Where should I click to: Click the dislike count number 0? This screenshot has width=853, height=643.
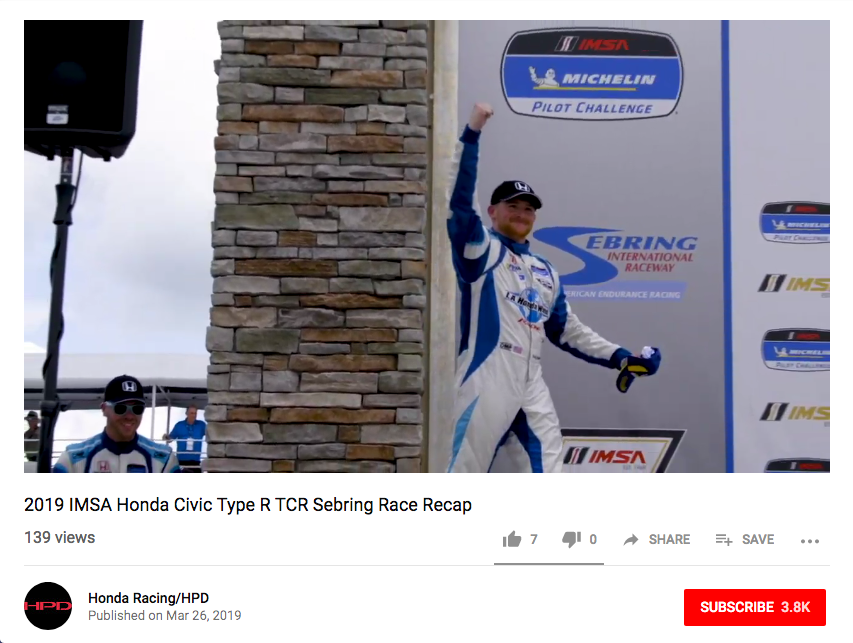pyautogui.click(x=593, y=540)
